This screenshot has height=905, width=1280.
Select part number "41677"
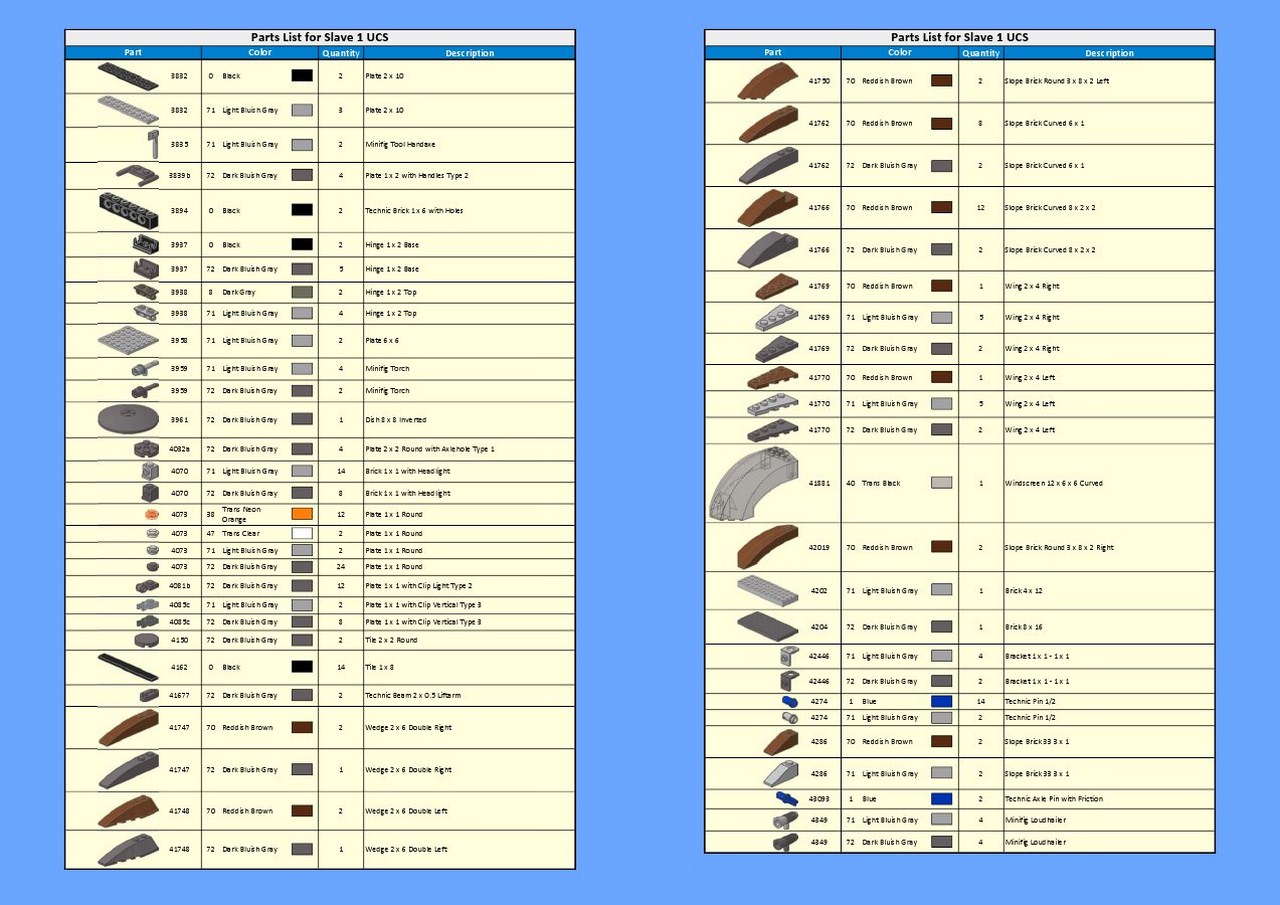(179, 695)
